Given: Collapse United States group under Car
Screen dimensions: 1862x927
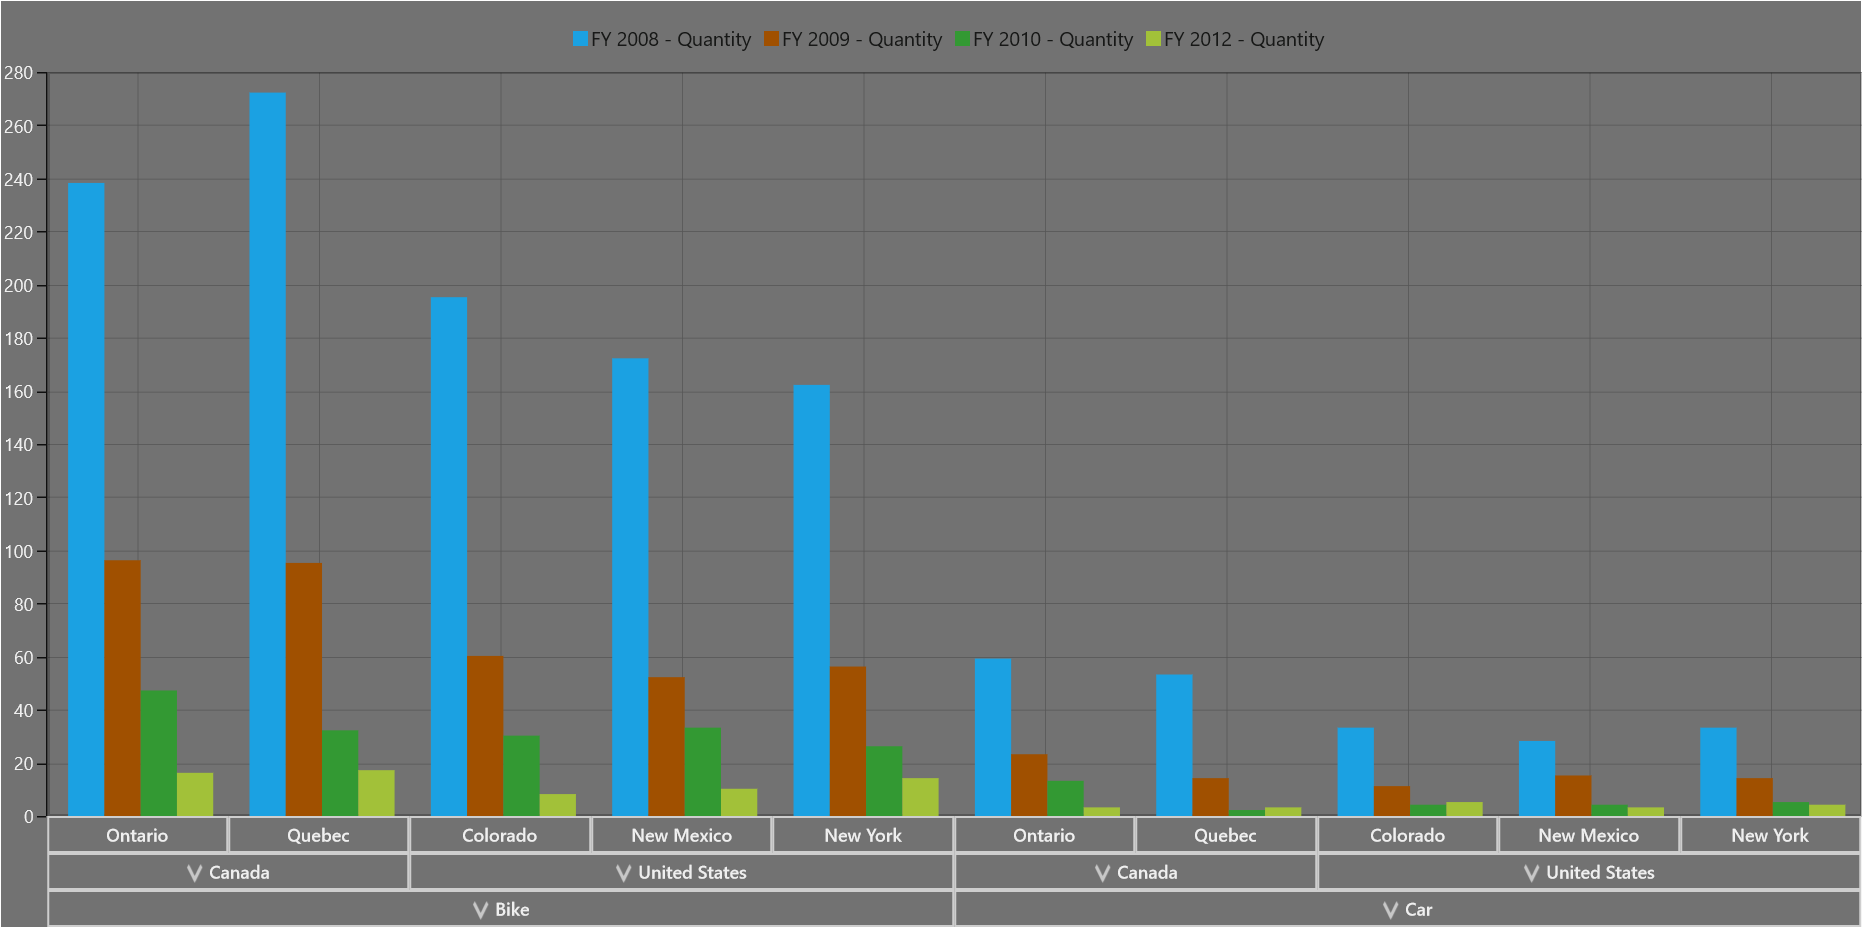Looking at the screenshot, I should tap(1531, 872).
